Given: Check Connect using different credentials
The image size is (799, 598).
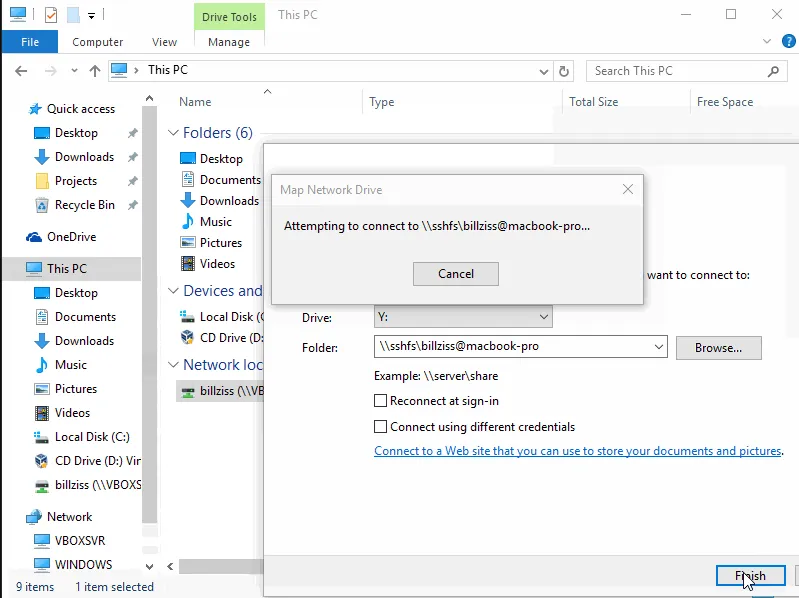Looking at the screenshot, I should coord(380,427).
